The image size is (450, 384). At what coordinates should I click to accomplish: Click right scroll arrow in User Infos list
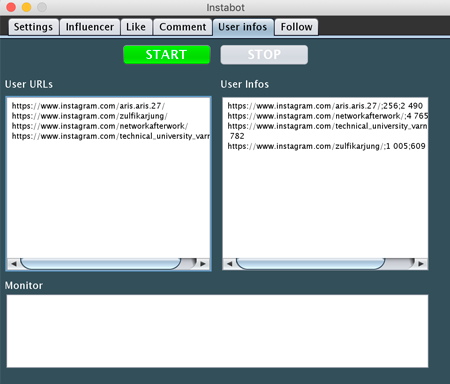click(421, 264)
